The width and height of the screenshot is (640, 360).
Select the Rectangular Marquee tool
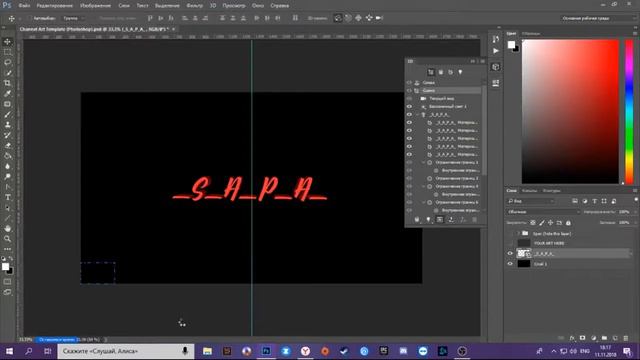7,52
